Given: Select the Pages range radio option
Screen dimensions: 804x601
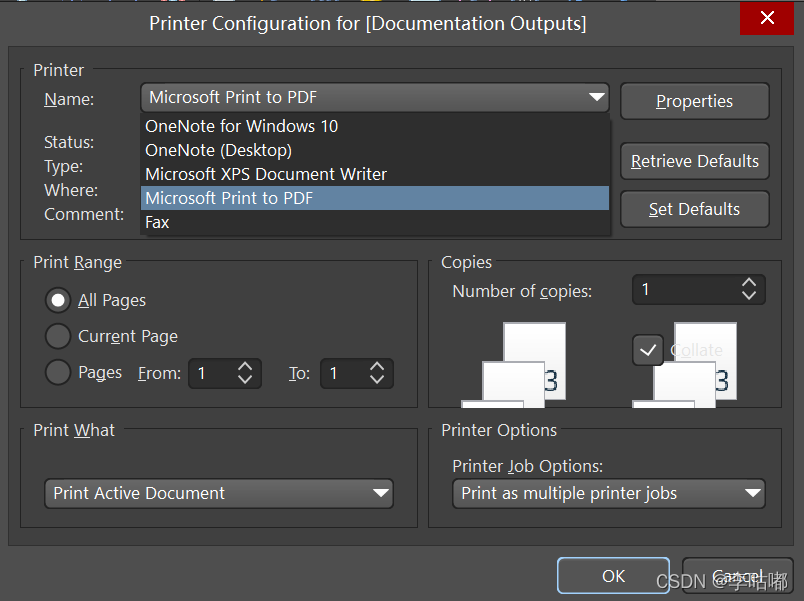Looking at the screenshot, I should point(58,372).
